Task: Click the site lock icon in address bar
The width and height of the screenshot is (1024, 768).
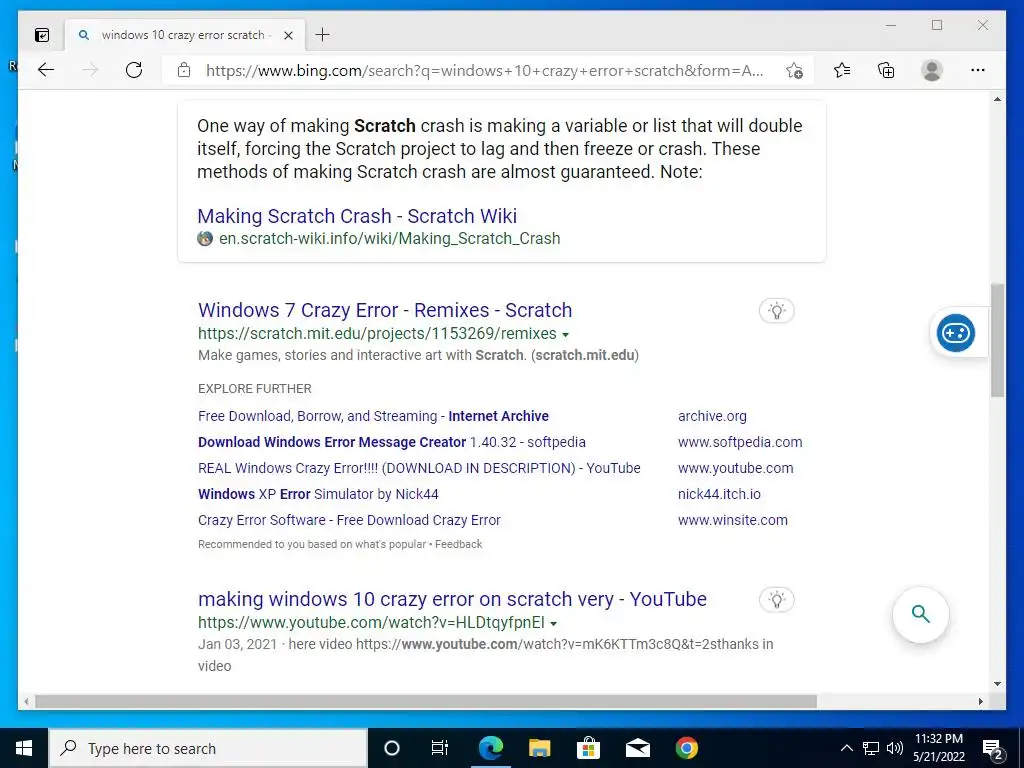Action: pos(184,70)
